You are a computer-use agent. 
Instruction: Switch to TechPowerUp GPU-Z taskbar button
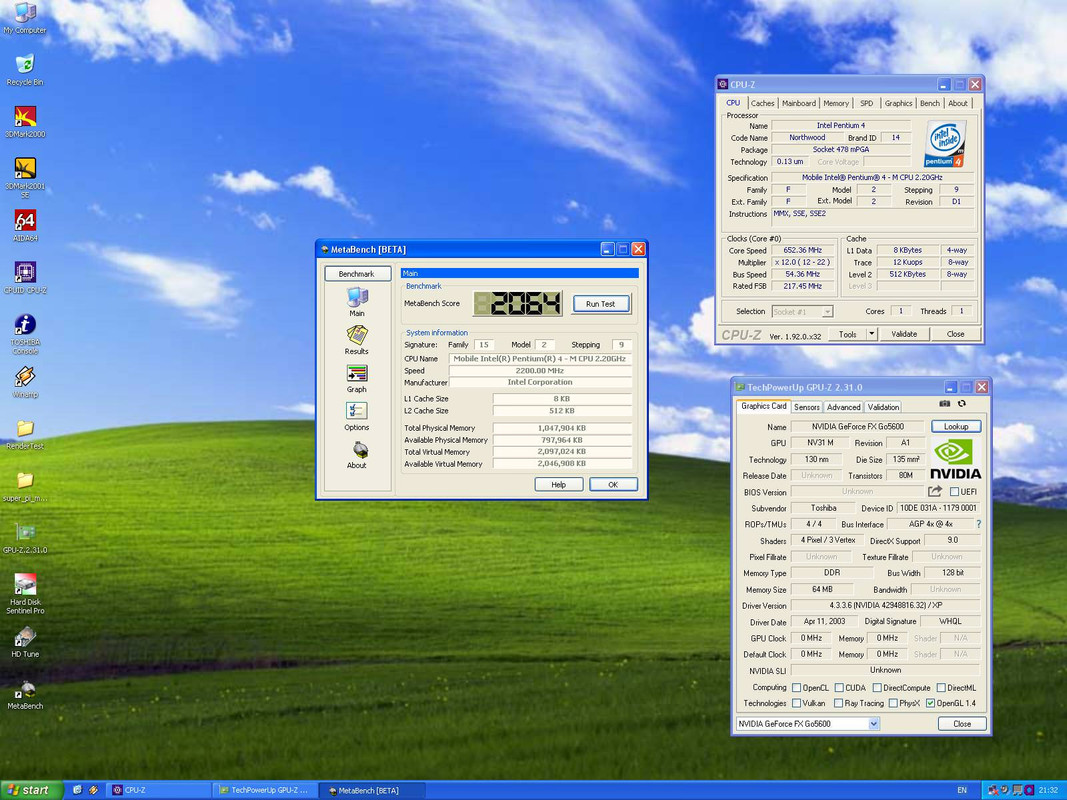pos(264,790)
